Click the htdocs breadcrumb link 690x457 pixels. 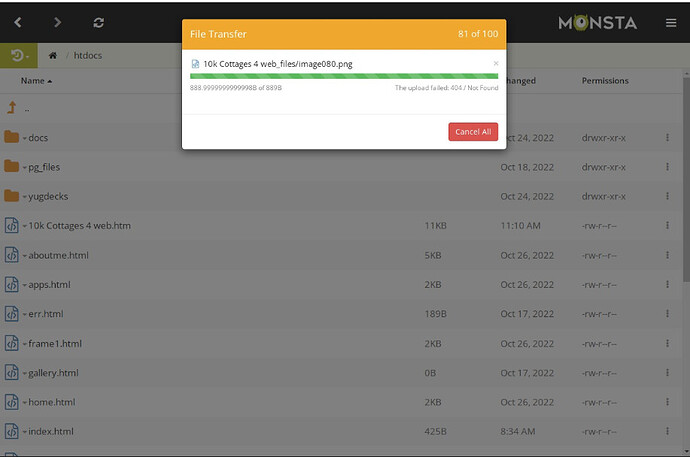(85, 56)
